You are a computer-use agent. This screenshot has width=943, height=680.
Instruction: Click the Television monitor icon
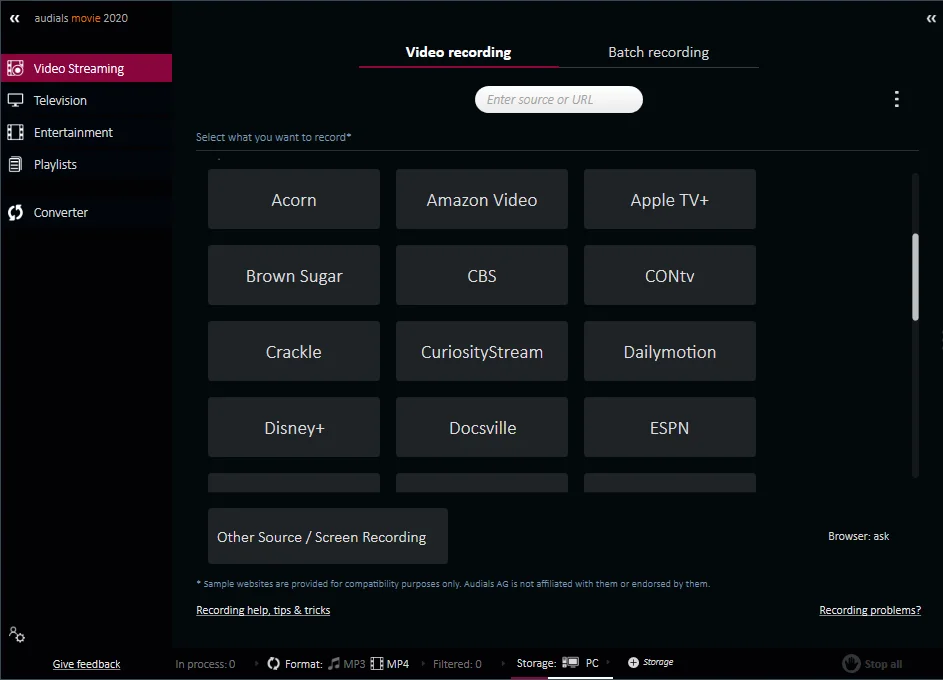pos(15,100)
